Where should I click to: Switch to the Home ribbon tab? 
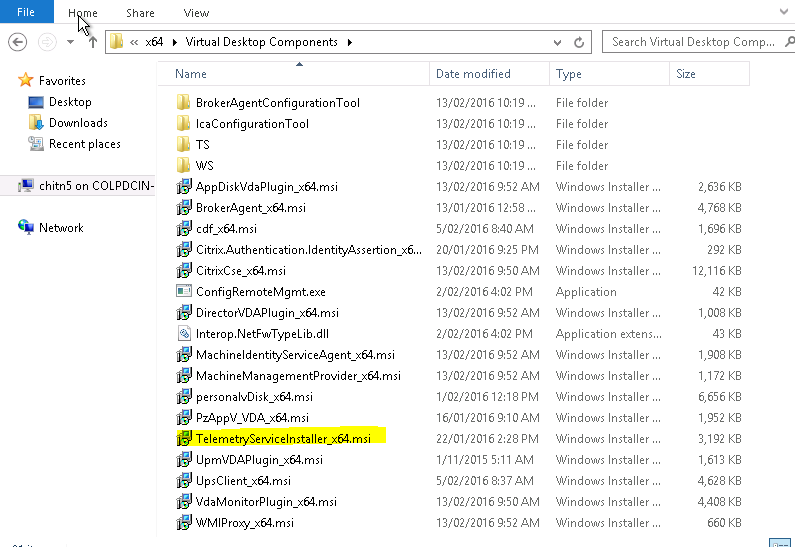coord(83,13)
